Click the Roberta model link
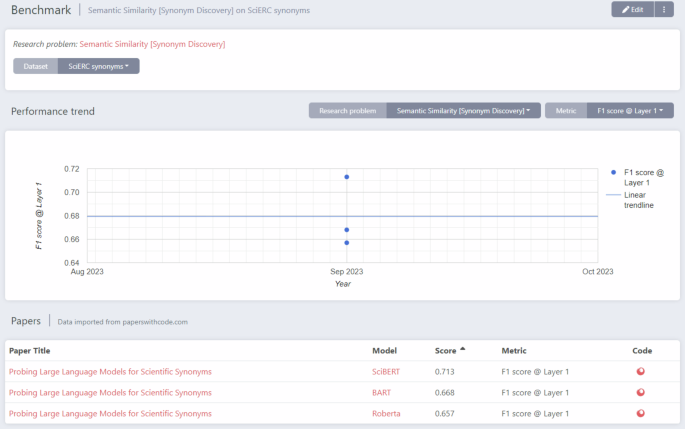685x429 pixels. 385,414
